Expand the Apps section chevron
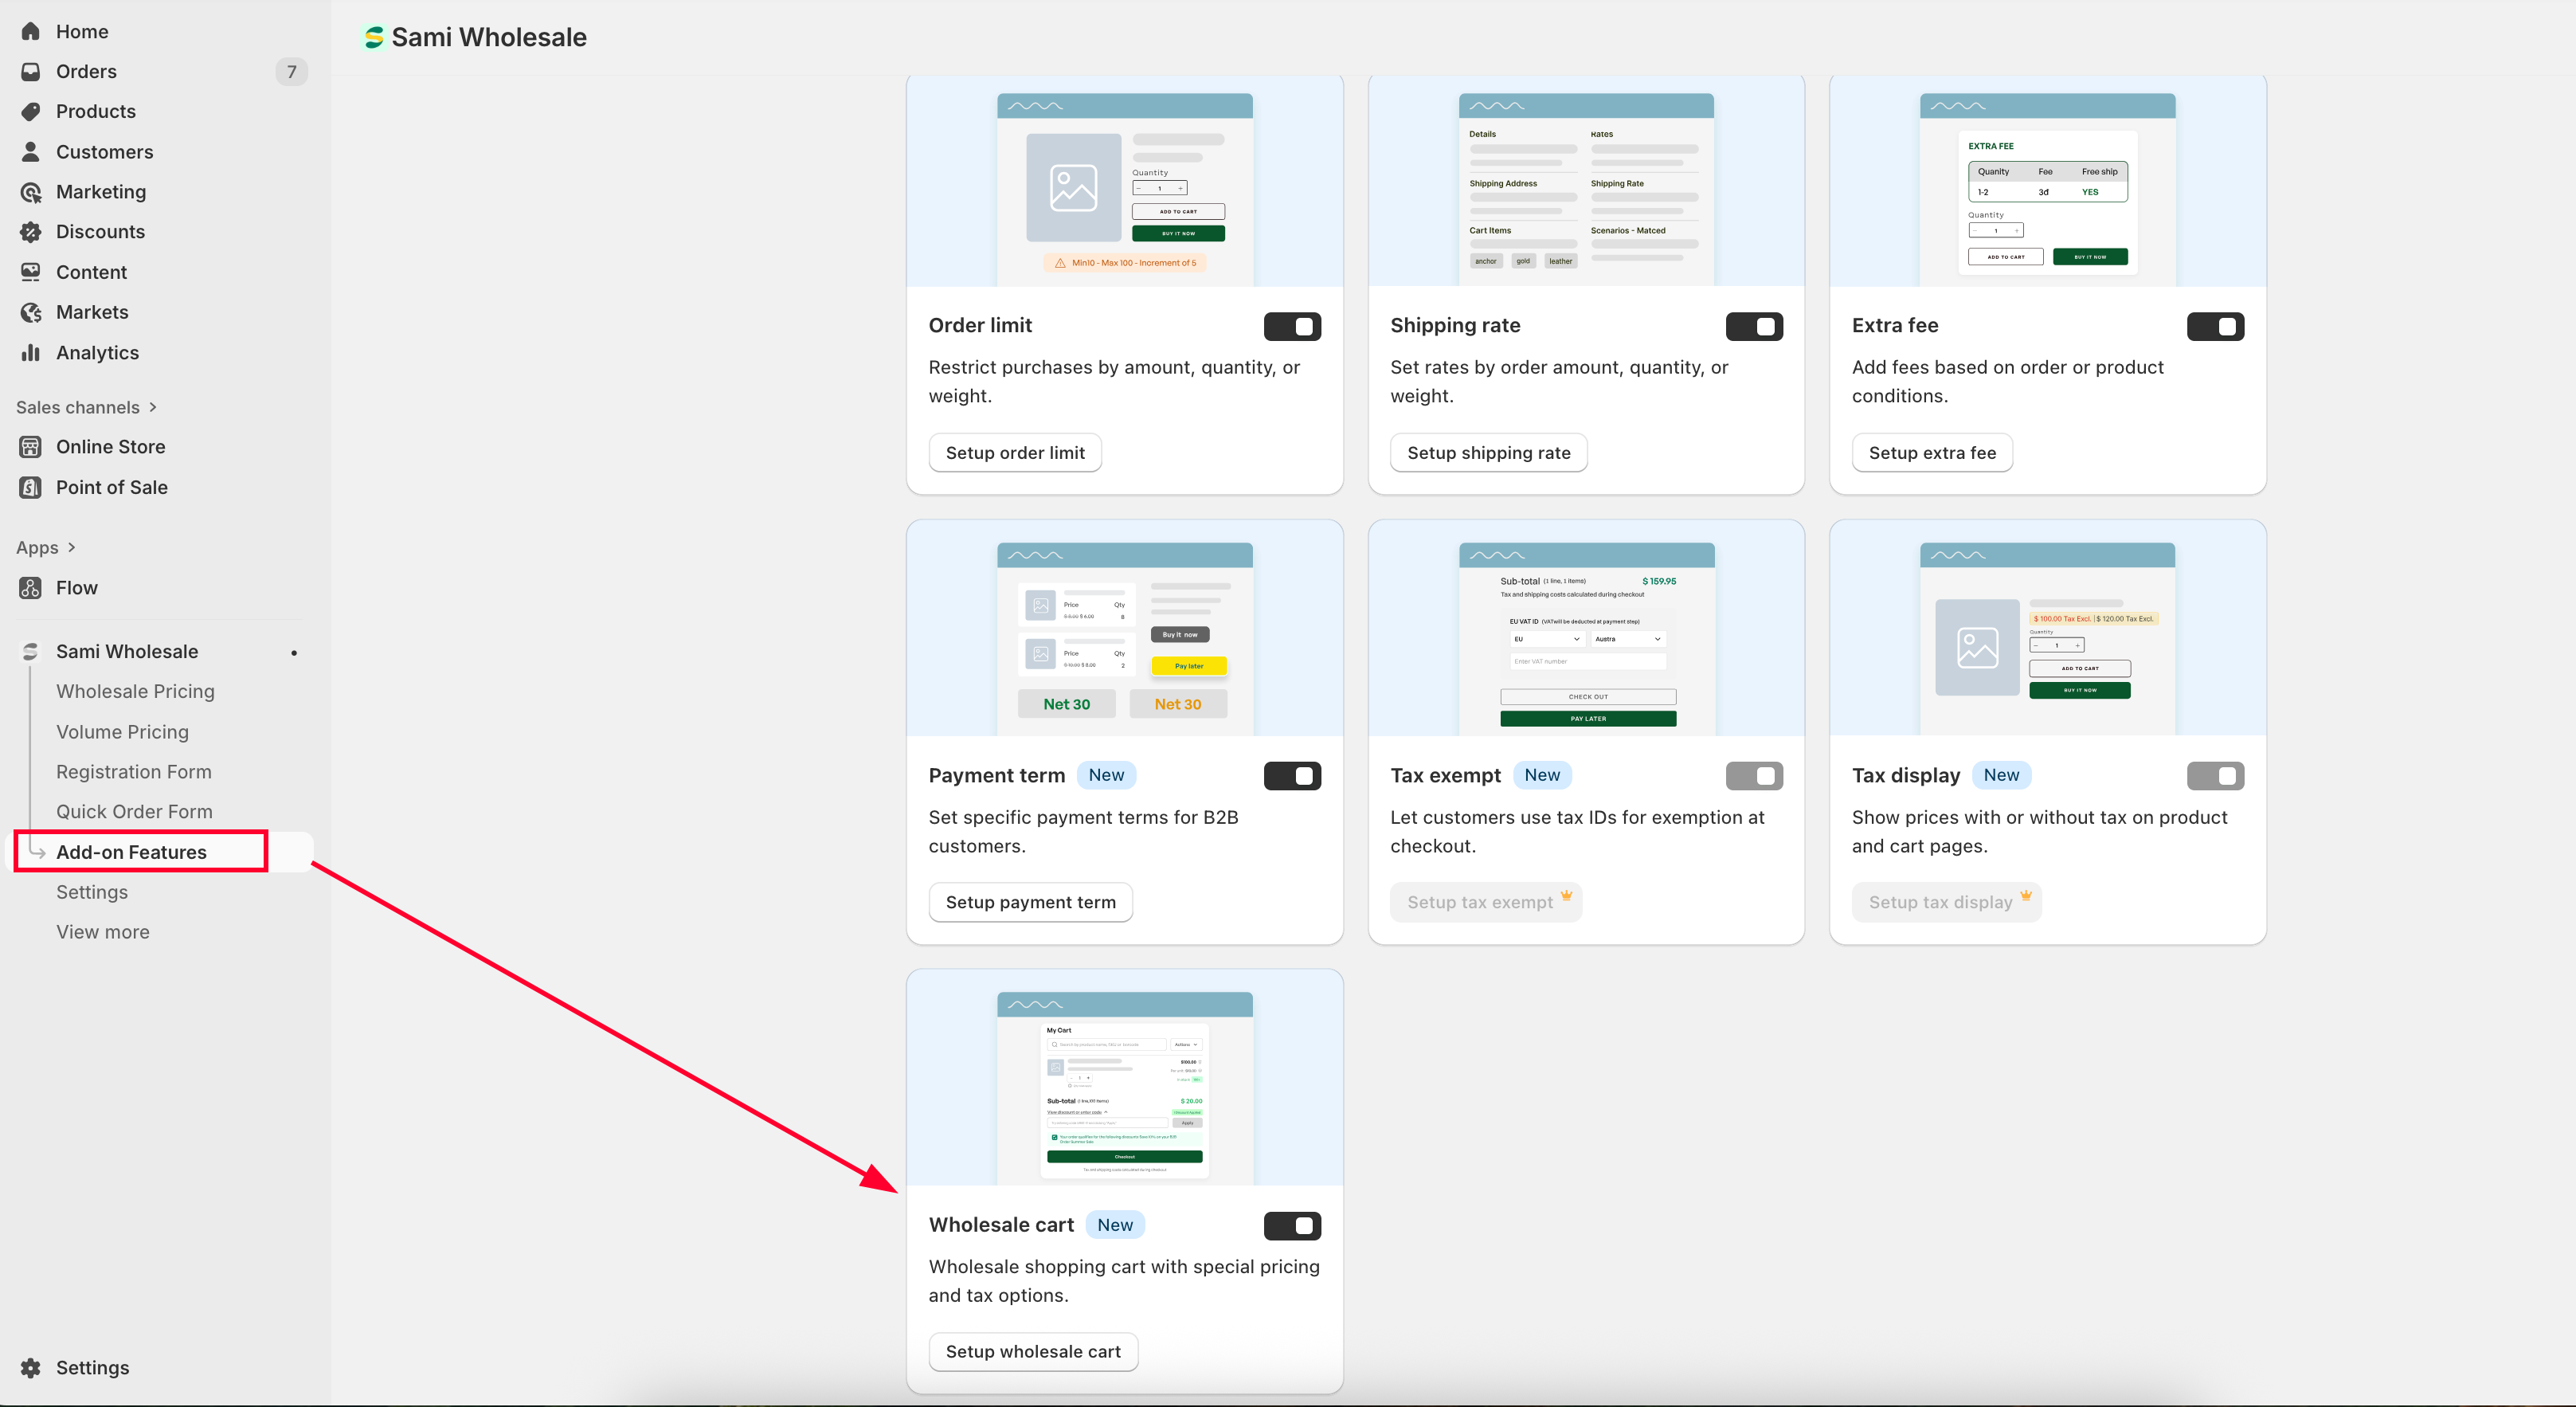 click(x=71, y=547)
